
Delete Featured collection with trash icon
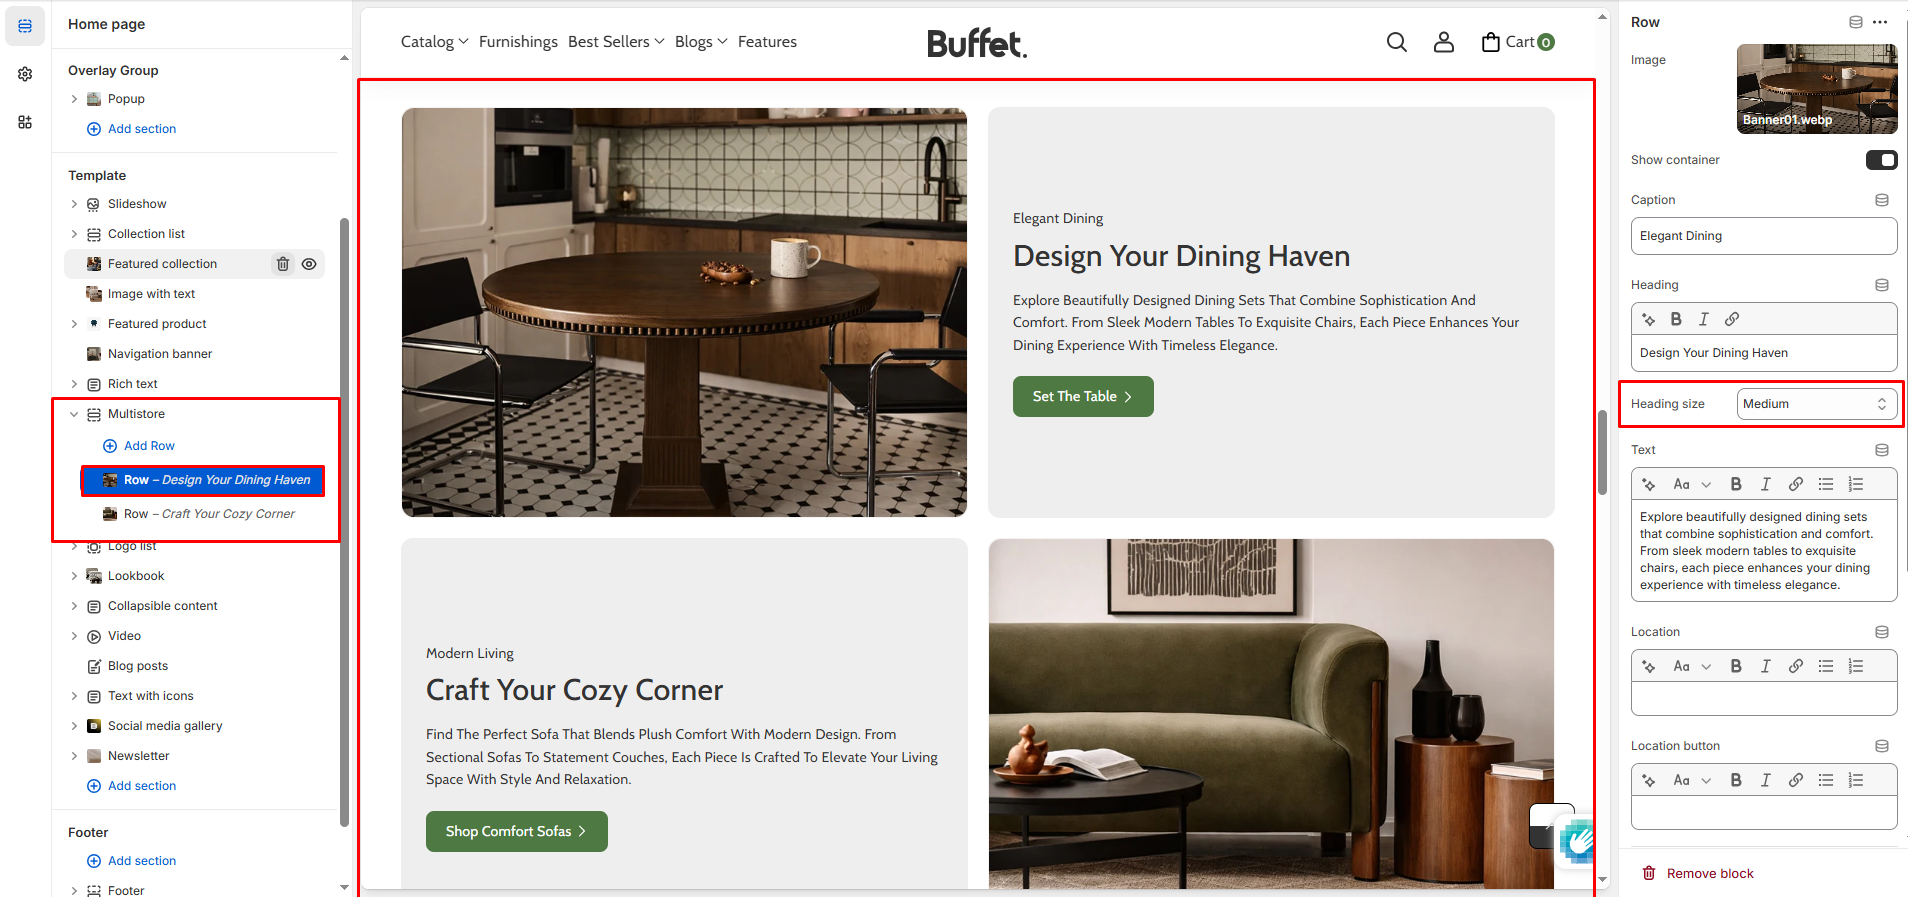pyautogui.click(x=283, y=264)
